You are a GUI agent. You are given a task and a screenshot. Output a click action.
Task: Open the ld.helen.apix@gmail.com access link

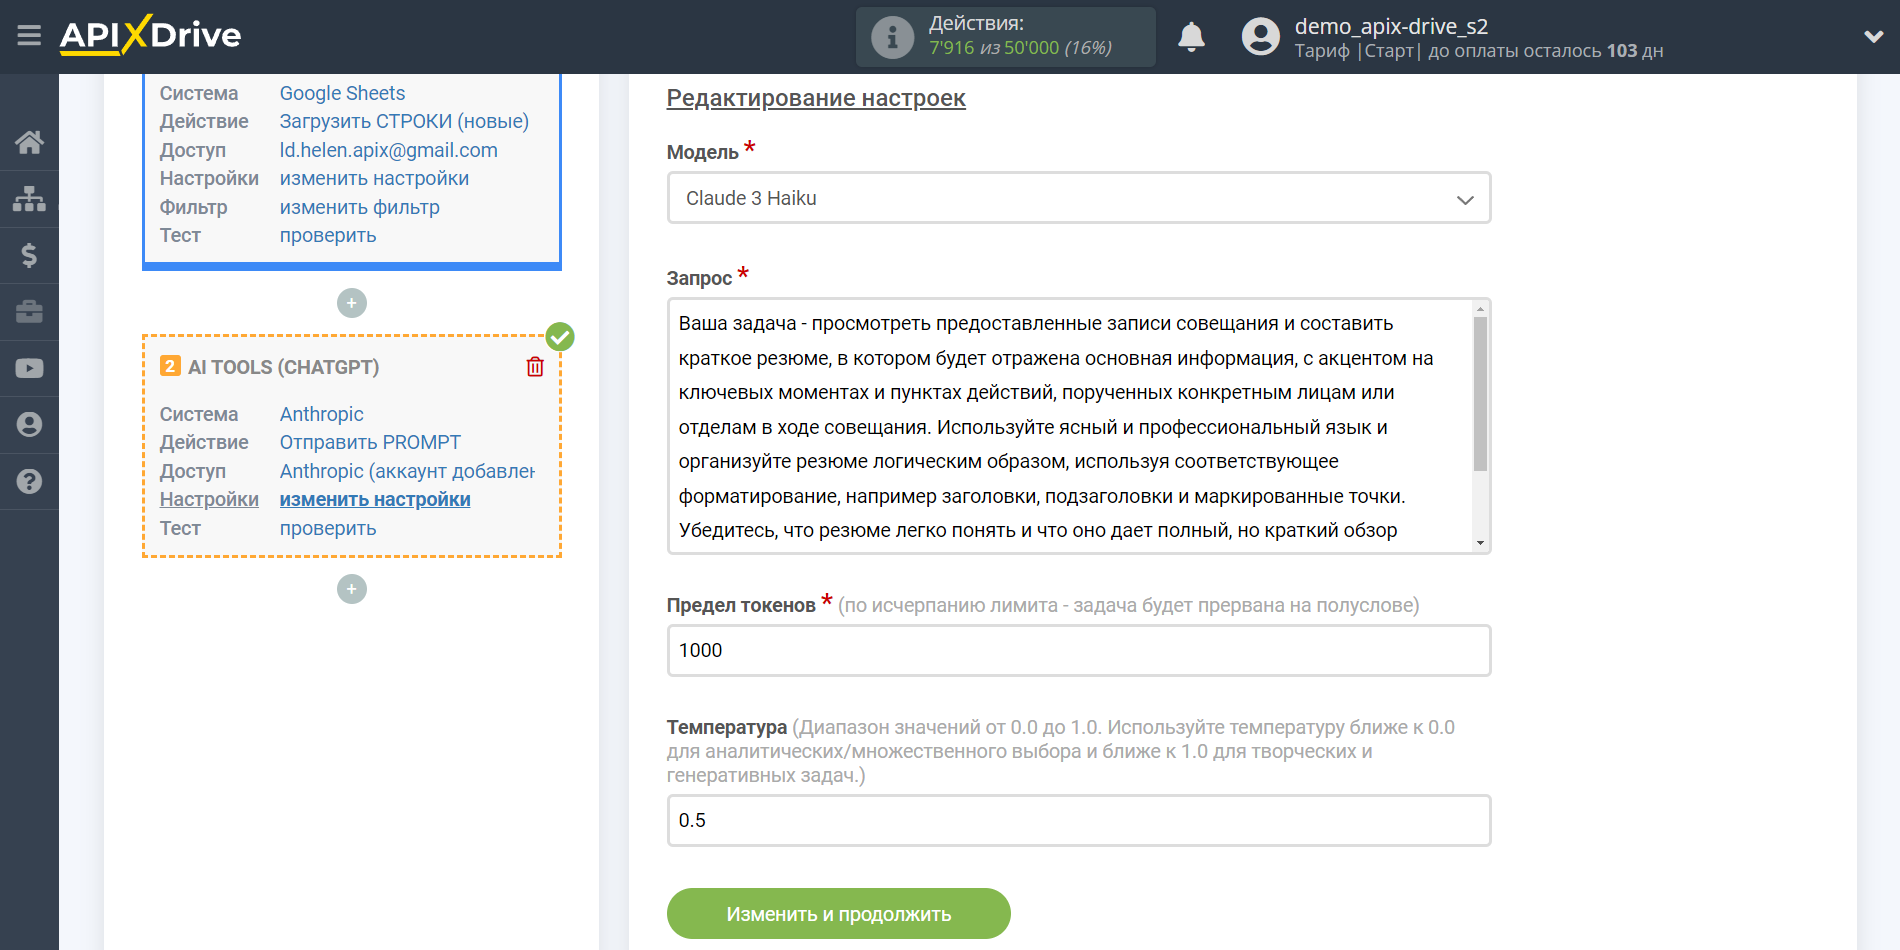[x=388, y=150]
